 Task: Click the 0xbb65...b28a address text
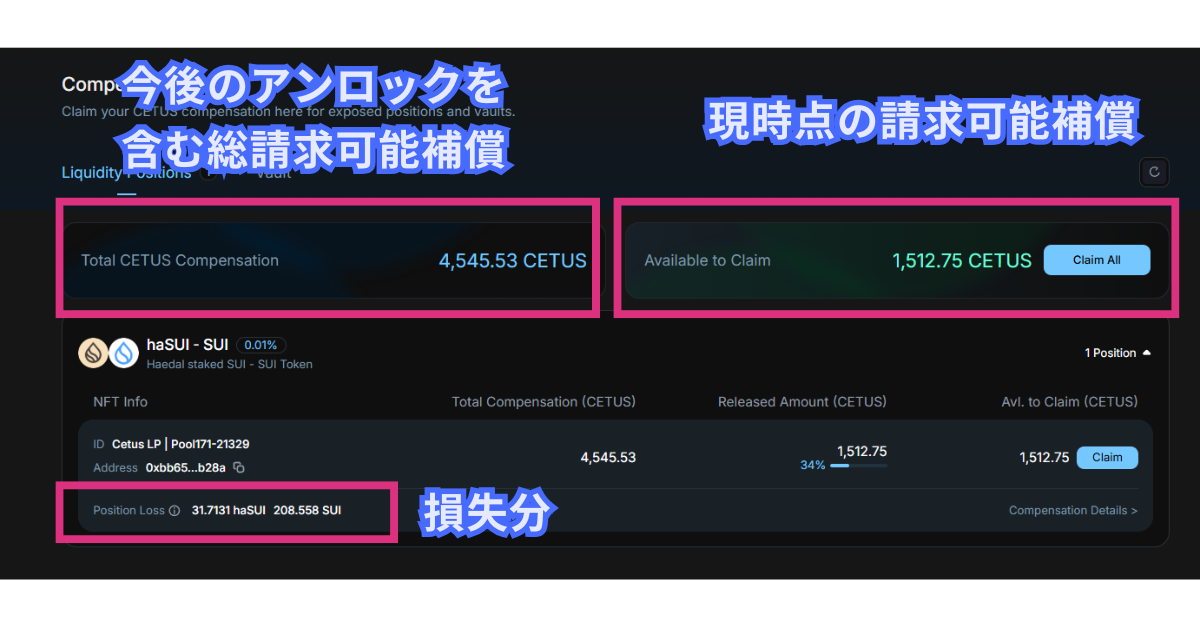tap(187, 467)
